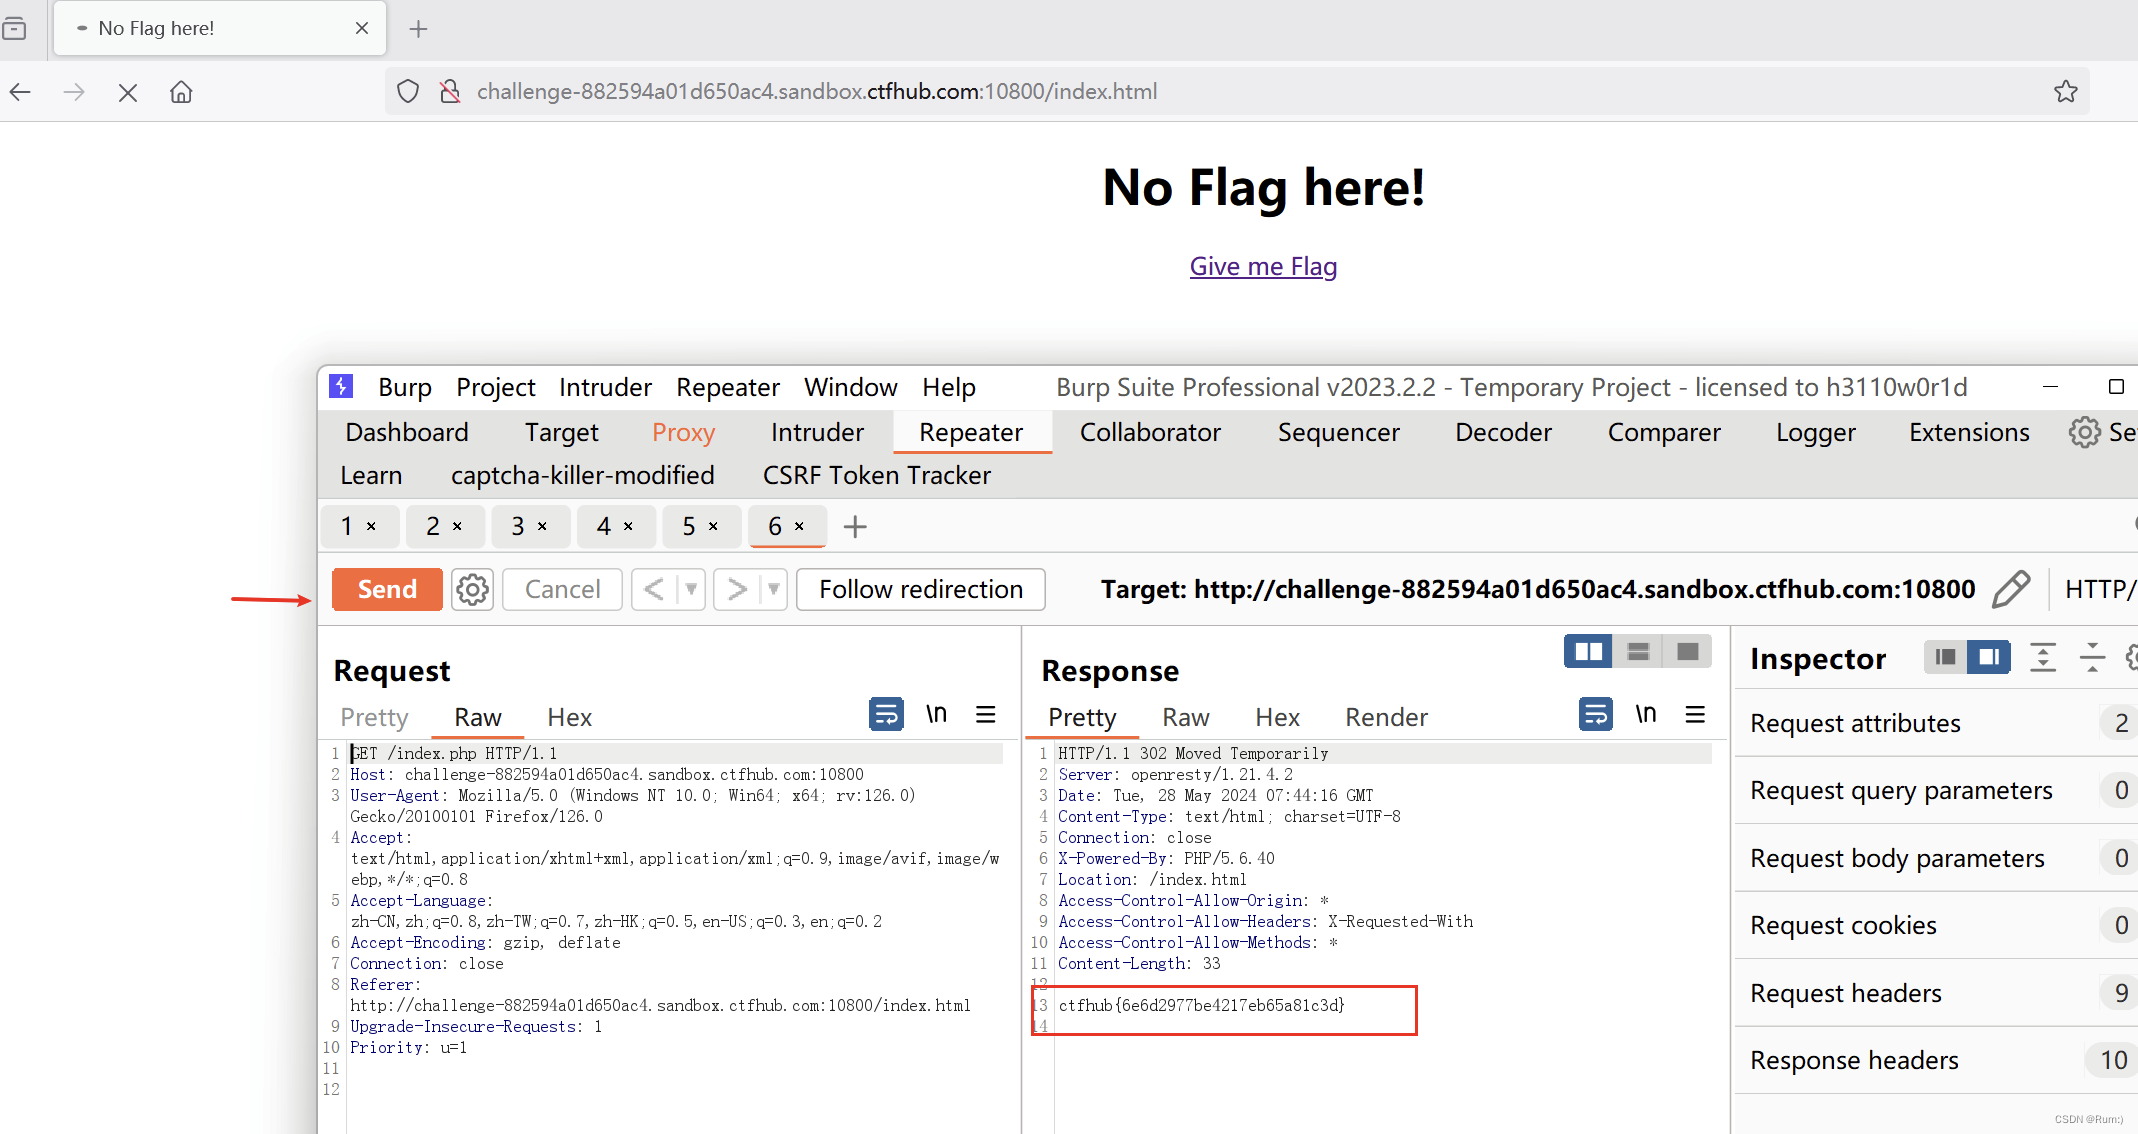The height and width of the screenshot is (1134, 2138).
Task: Expand Request headers section
Action: coord(1936,993)
